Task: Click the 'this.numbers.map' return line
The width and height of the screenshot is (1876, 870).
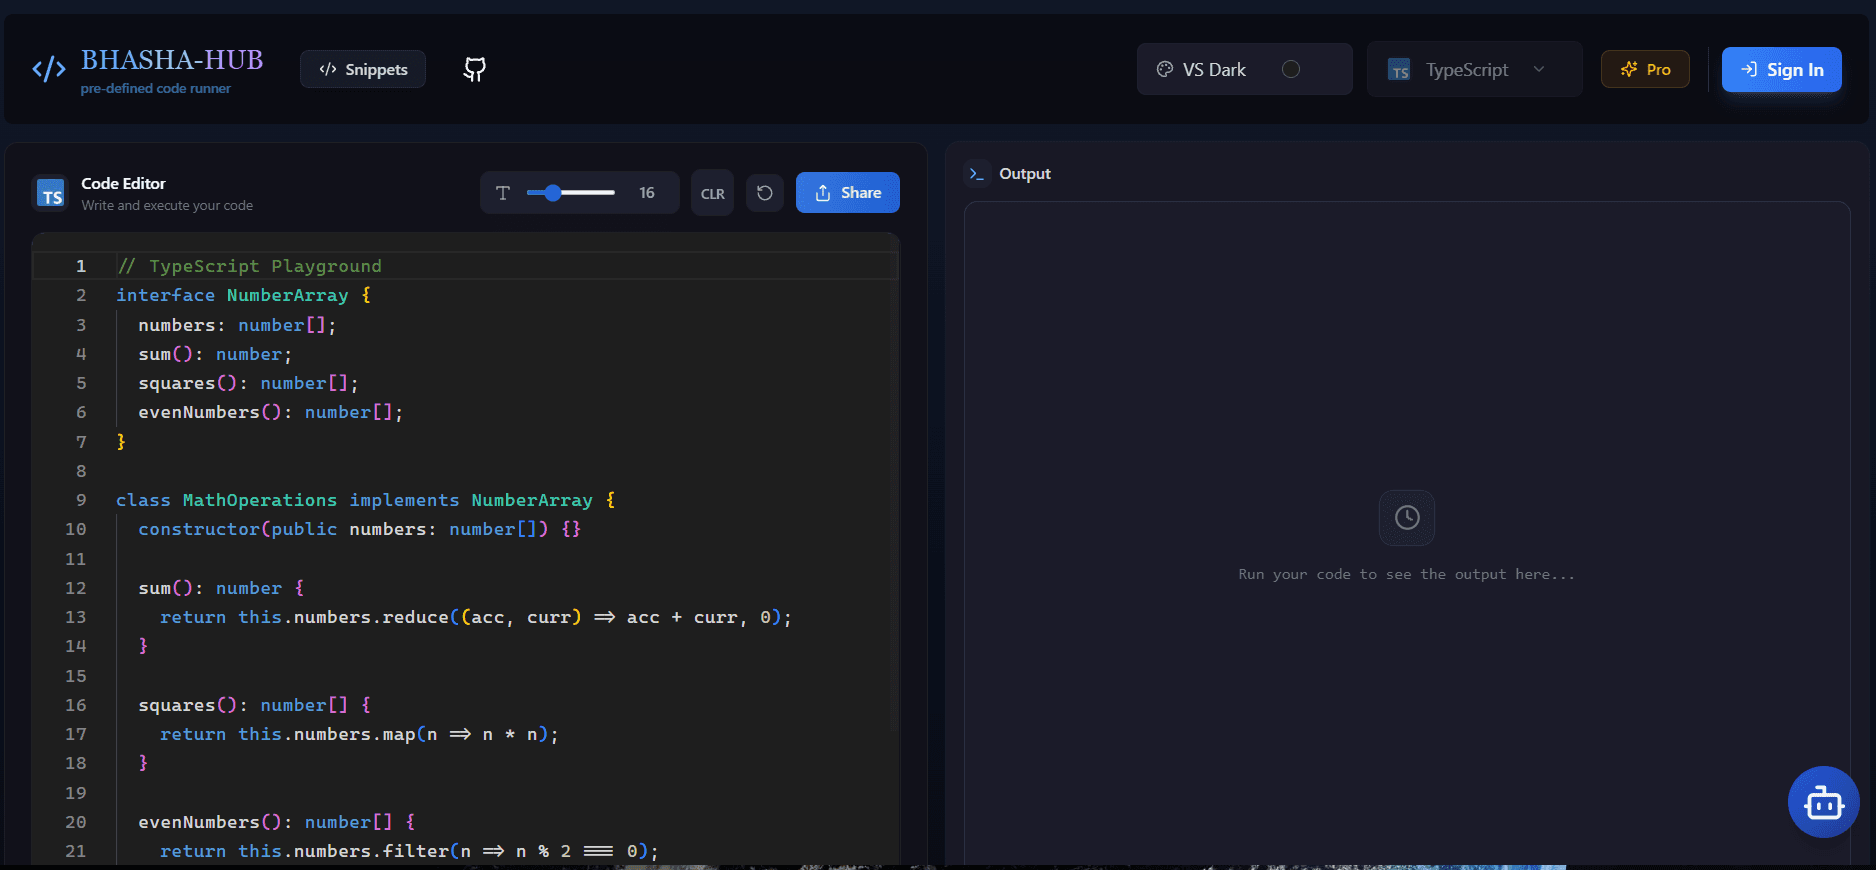Action: (359, 734)
